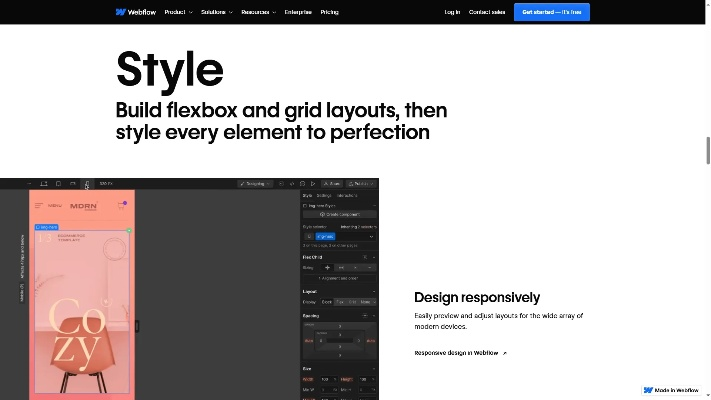Select the desktop breakpoint icon
This screenshot has width=711, height=400.
click(44, 184)
